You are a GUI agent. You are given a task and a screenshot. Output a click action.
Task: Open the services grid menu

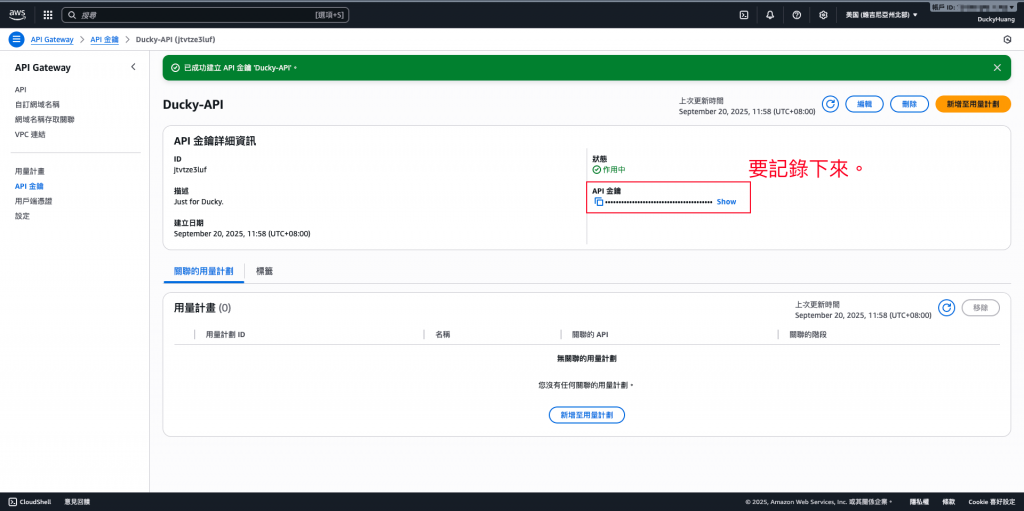click(48, 15)
